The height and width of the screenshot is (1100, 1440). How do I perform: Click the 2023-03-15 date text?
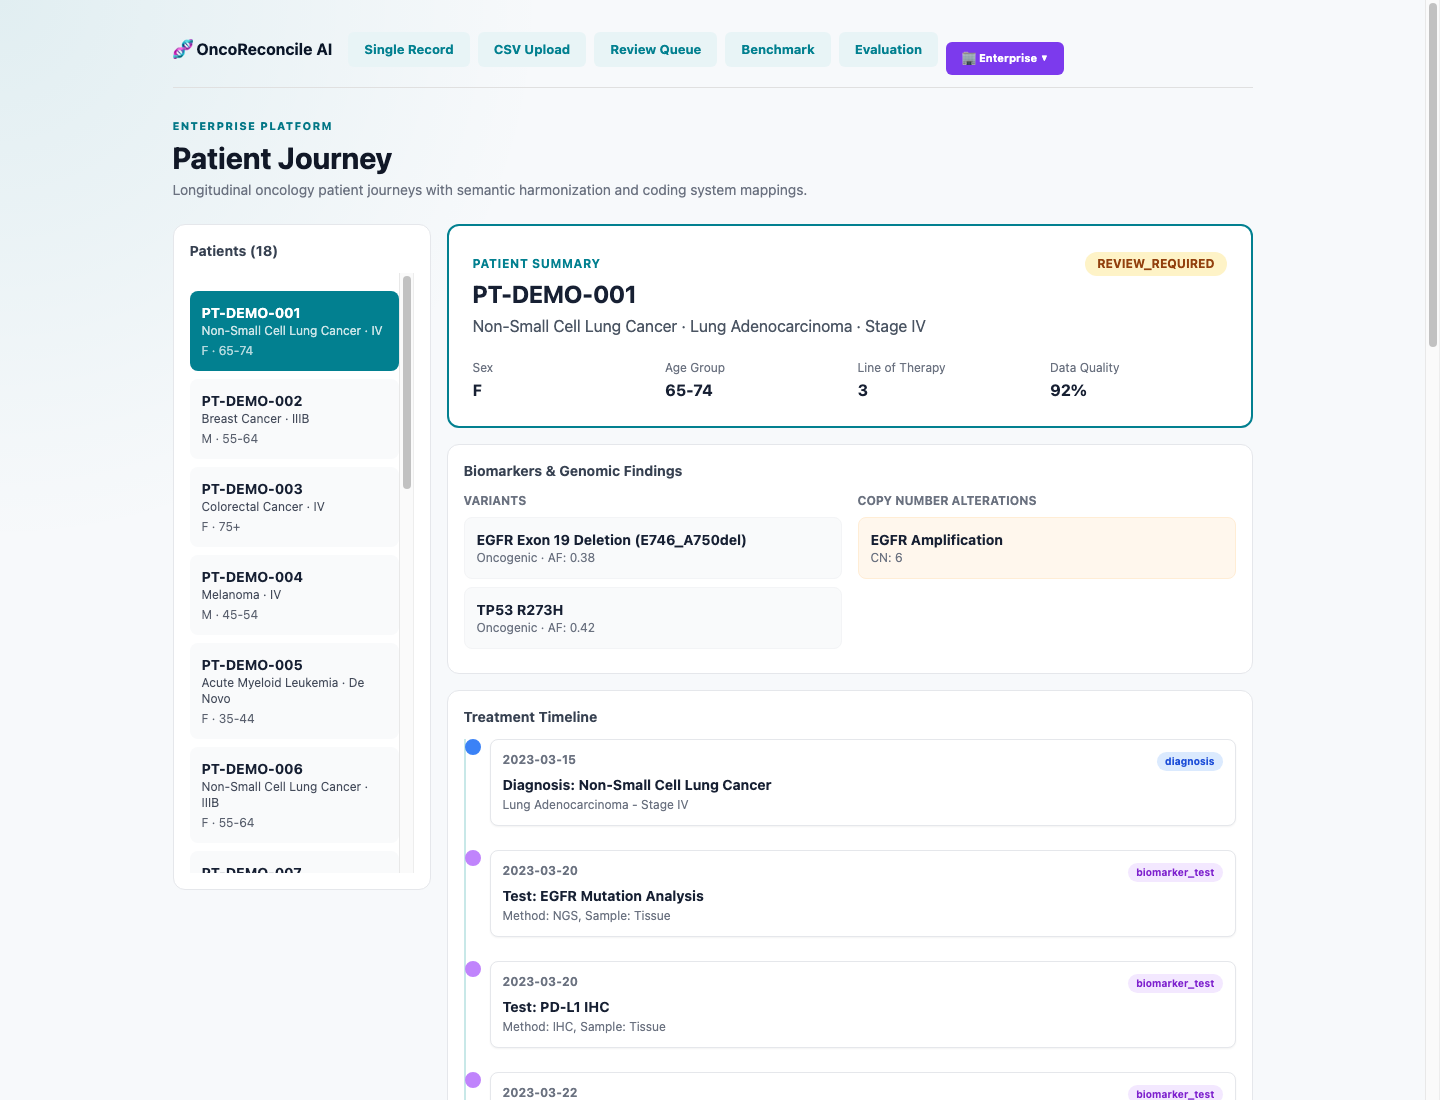(539, 760)
